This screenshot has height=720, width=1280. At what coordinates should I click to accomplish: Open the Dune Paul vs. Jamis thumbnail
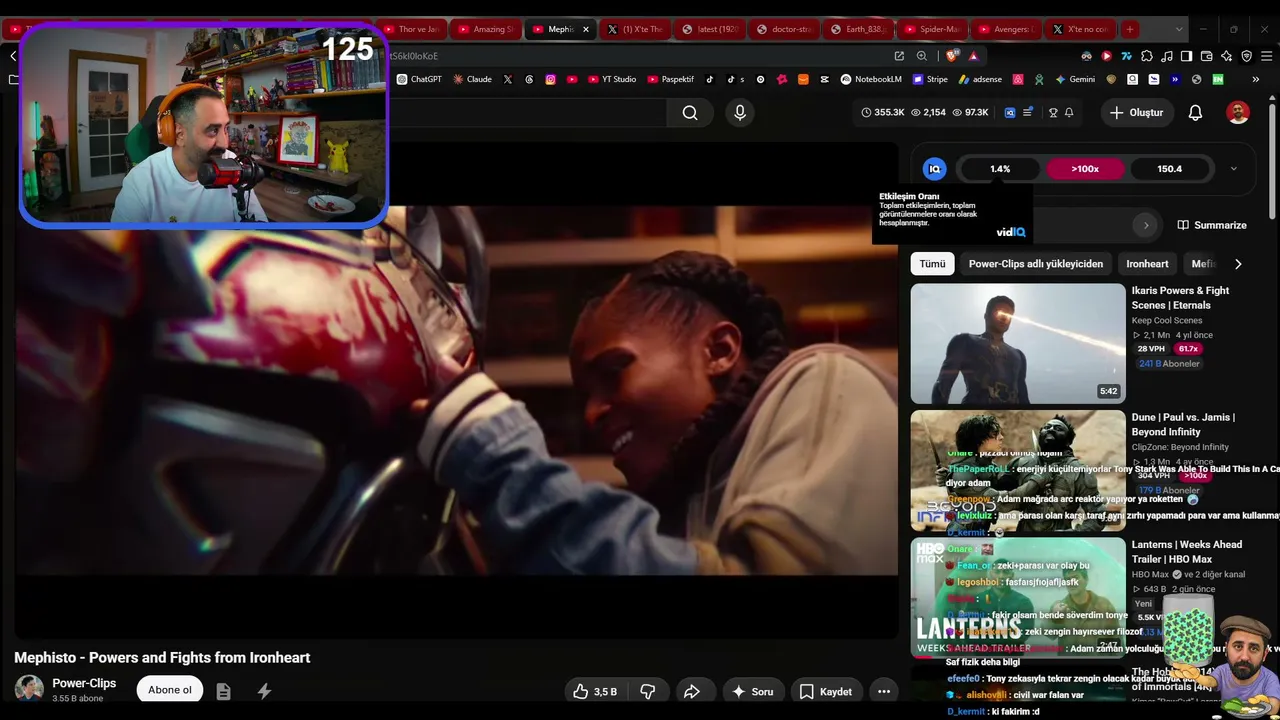1018,470
